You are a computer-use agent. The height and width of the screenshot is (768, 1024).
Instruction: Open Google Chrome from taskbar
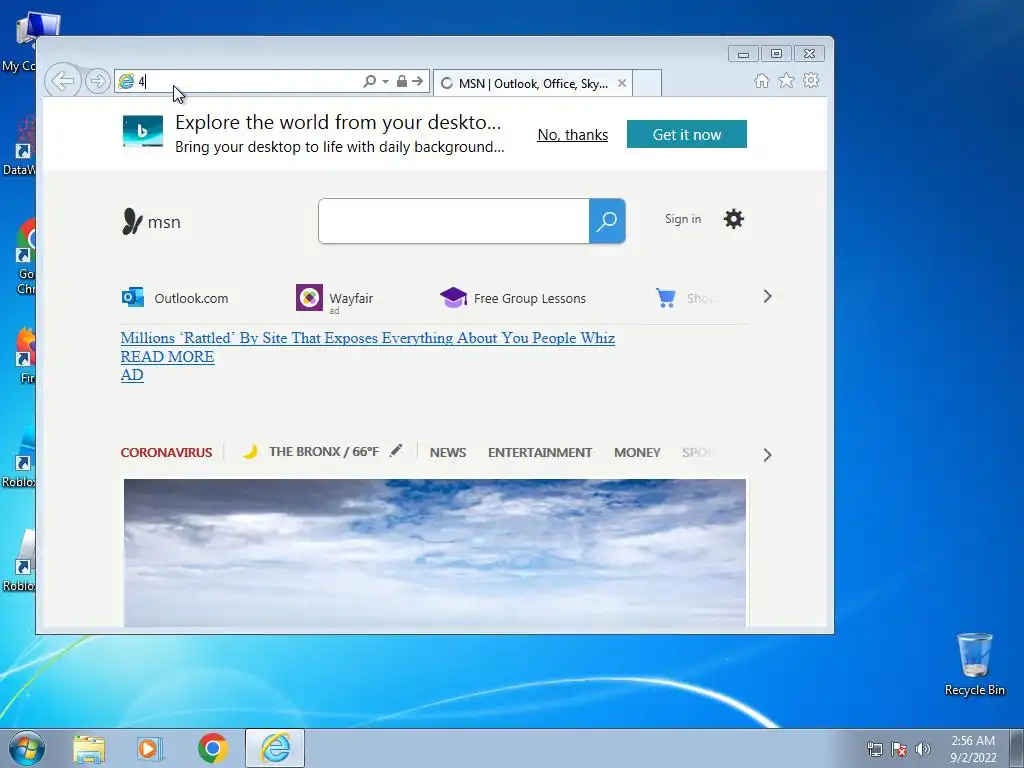(212, 748)
